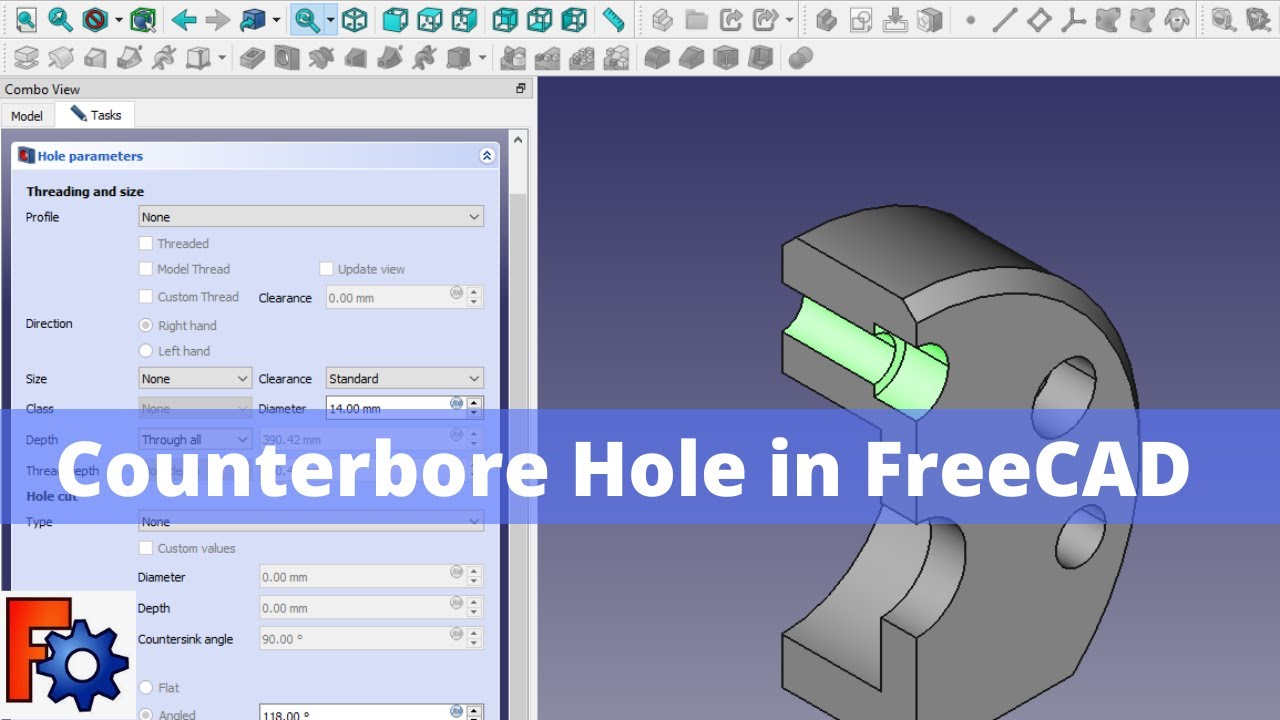Open the Draw Style dropdown arrow
This screenshot has height=720, width=1280.
click(119, 19)
